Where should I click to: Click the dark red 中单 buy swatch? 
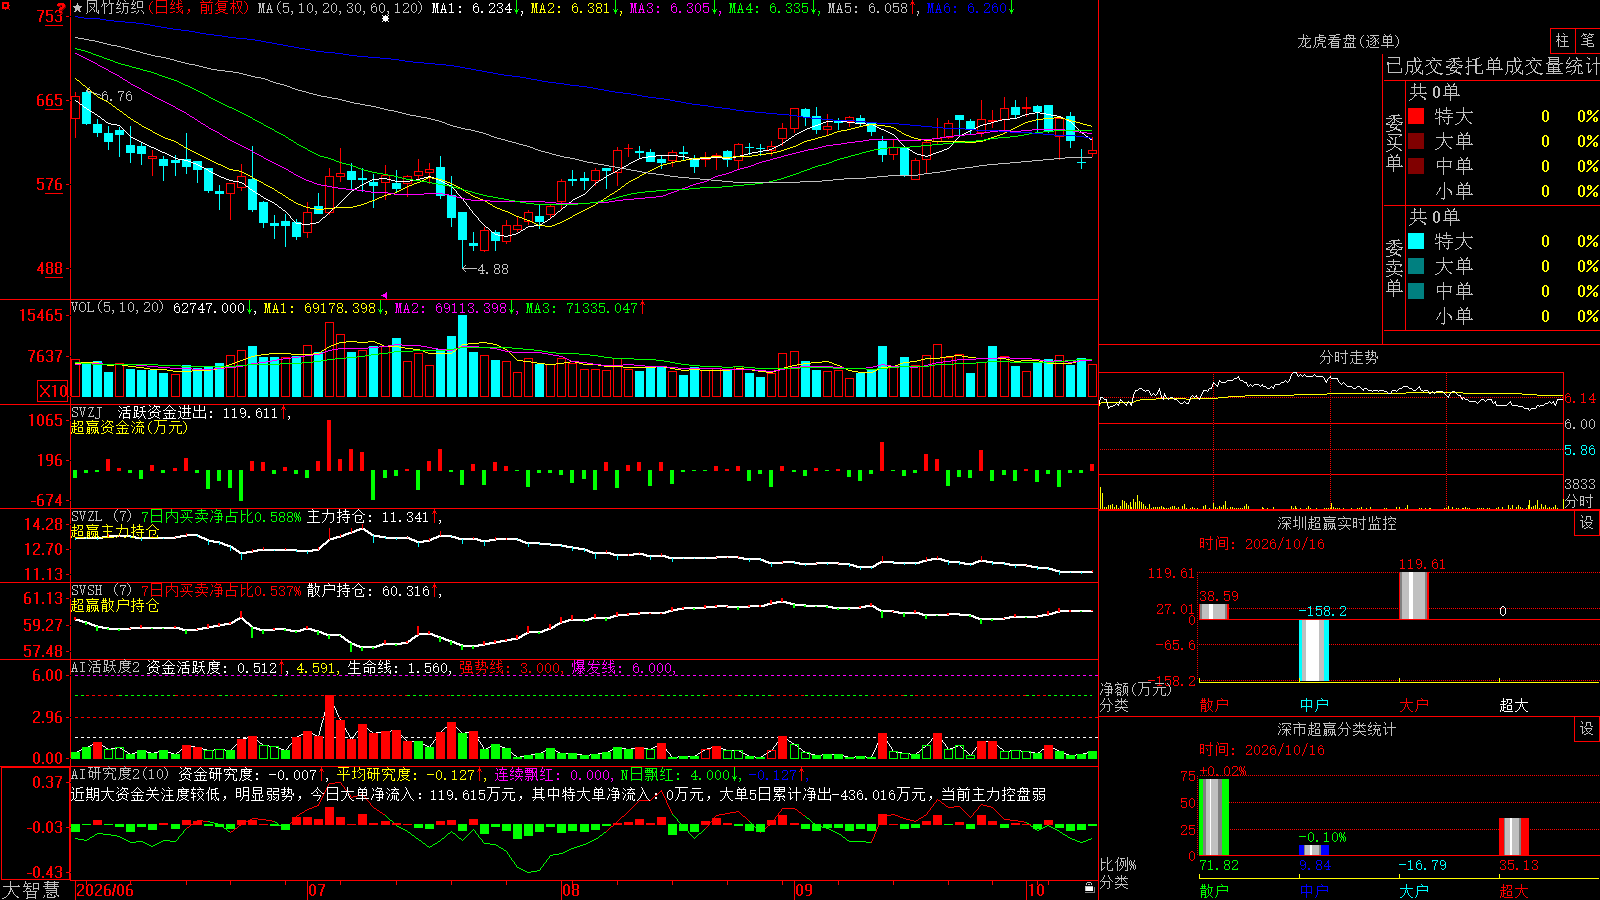1416,165
